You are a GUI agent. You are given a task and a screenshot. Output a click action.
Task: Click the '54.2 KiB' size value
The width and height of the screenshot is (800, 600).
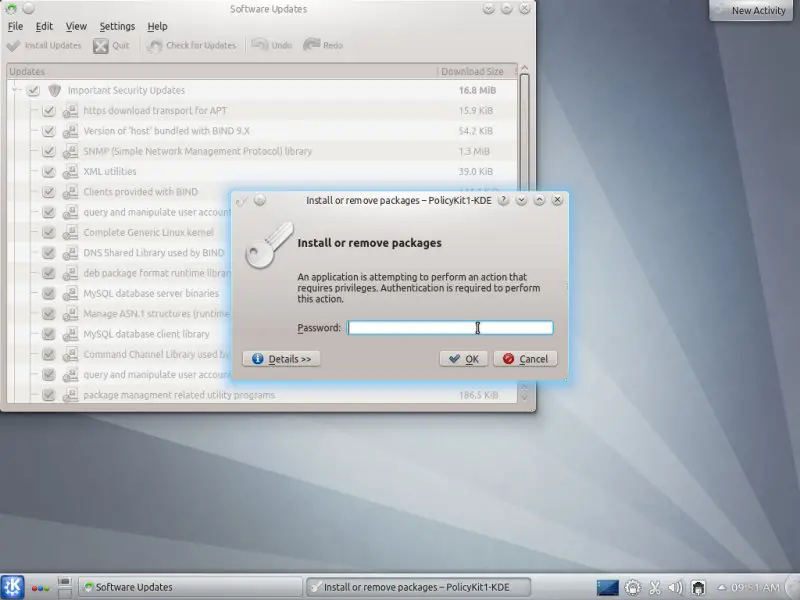point(476,131)
